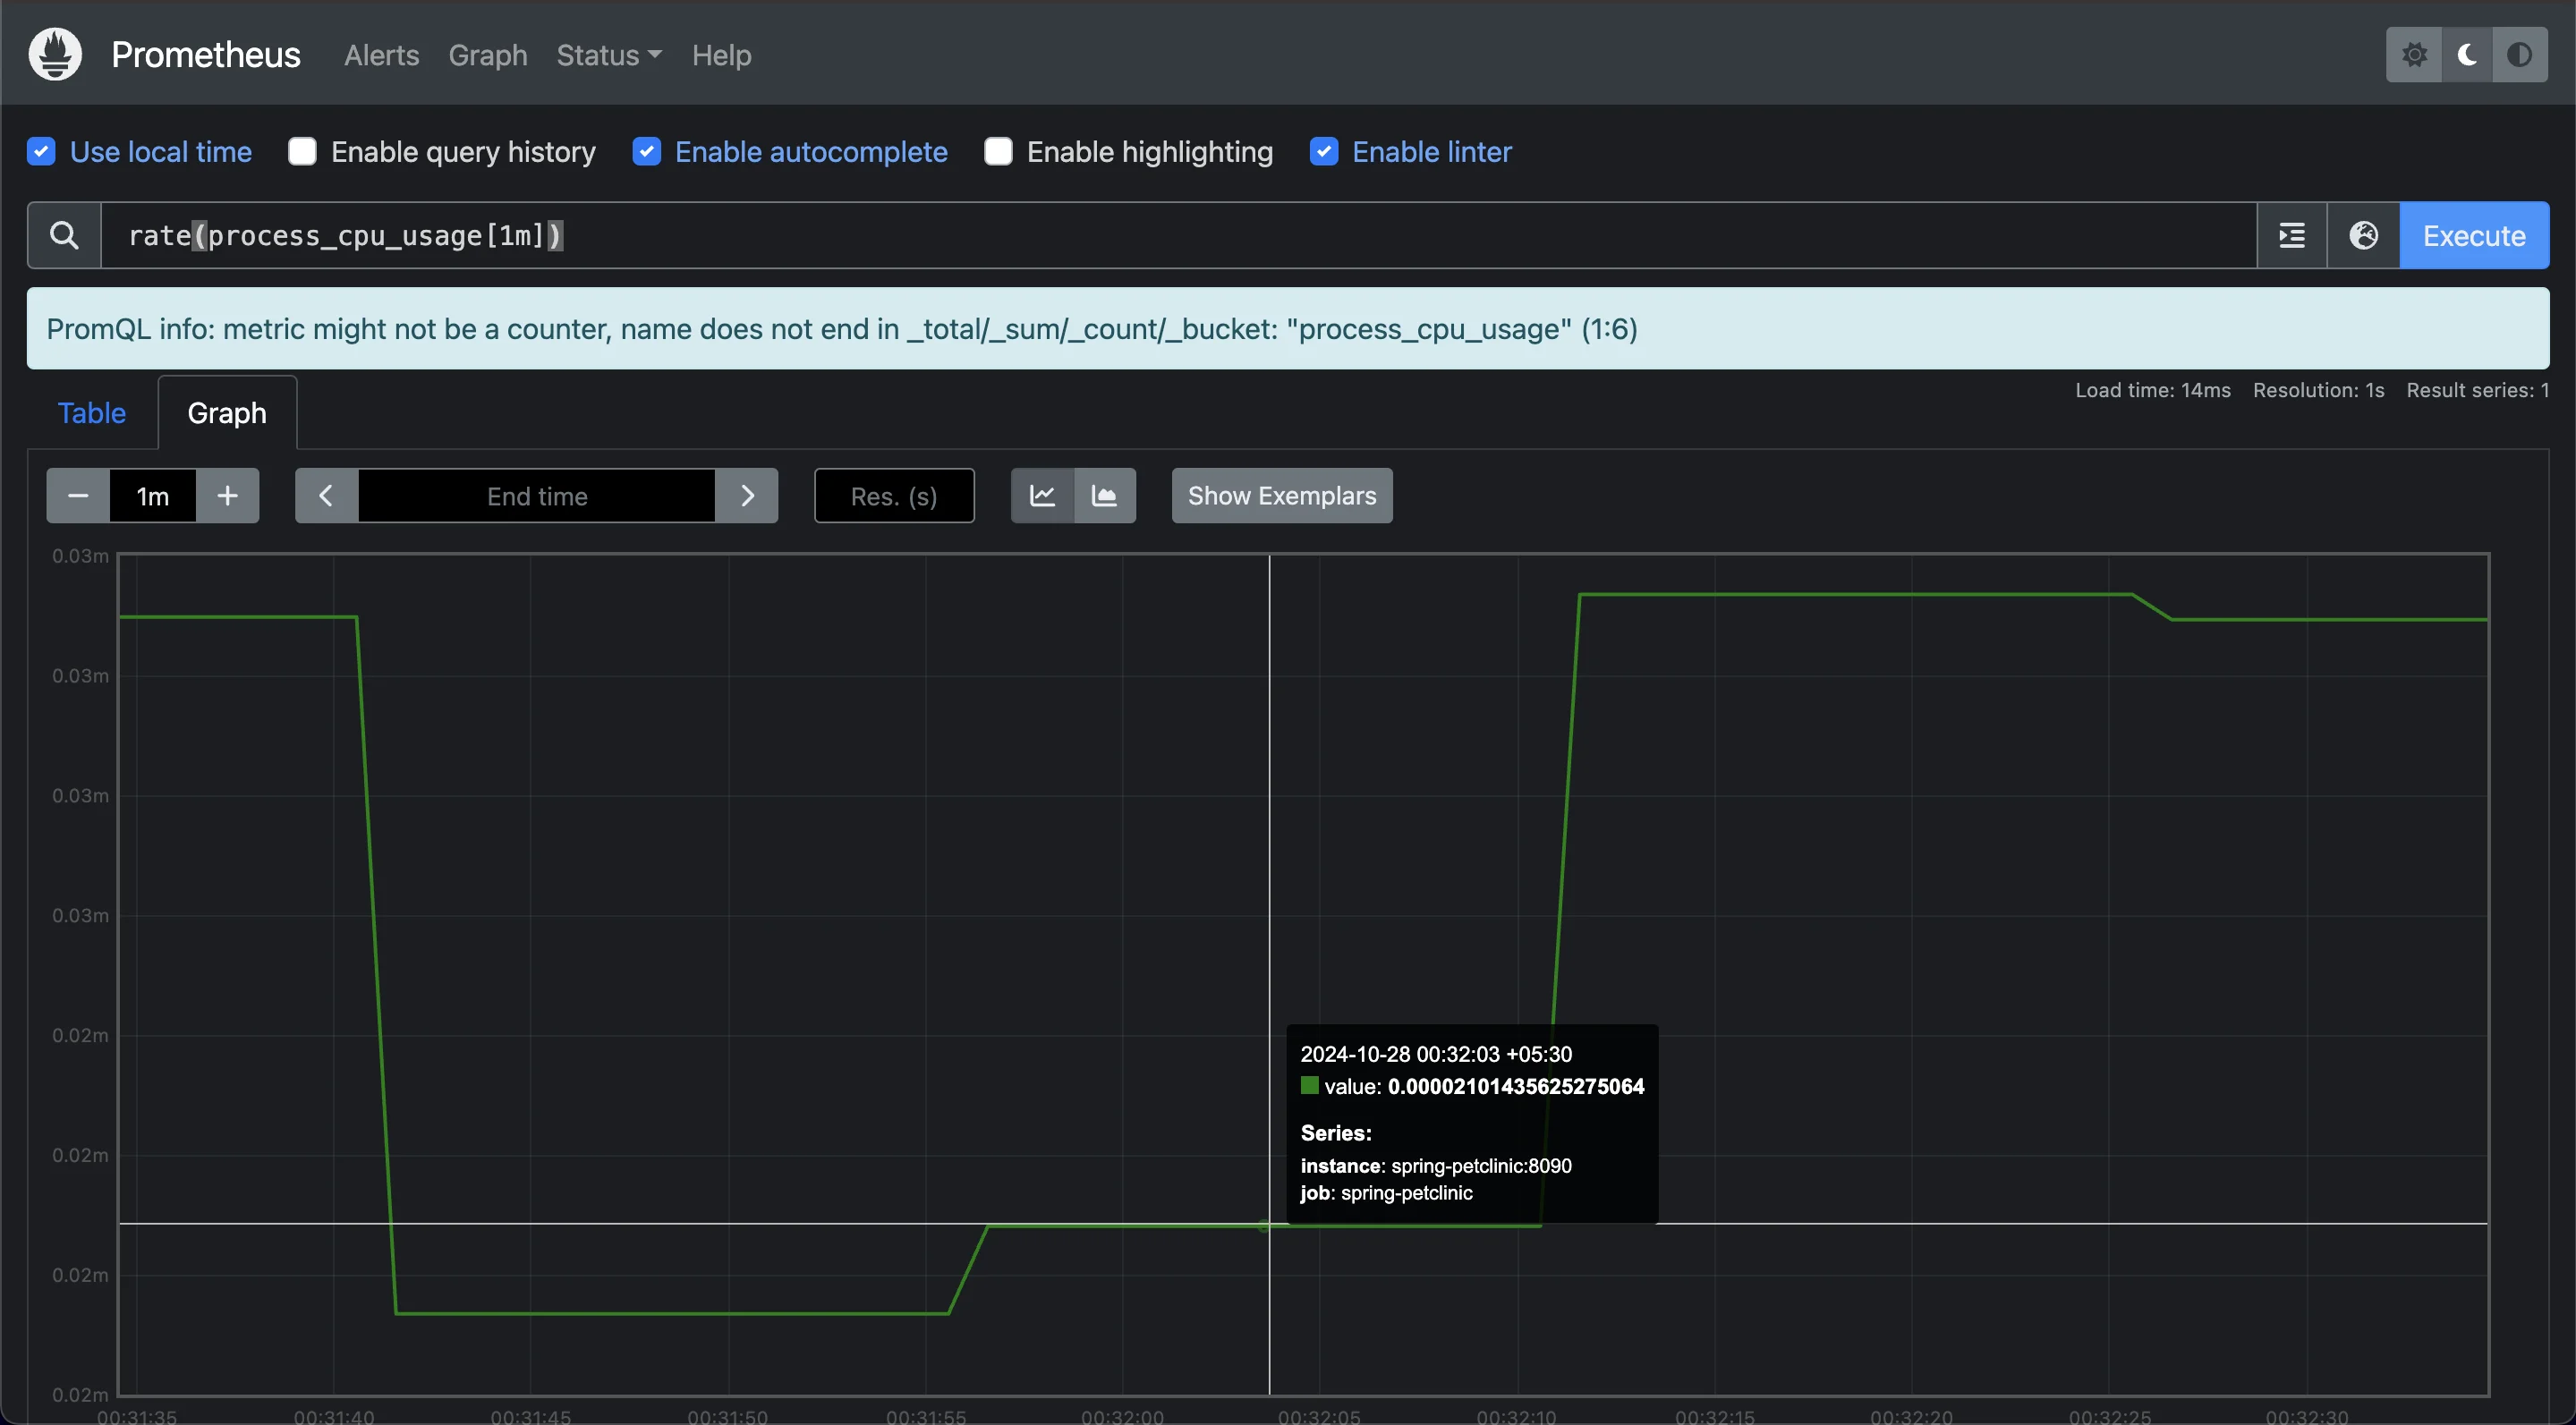Increase the graph range with plus
The width and height of the screenshot is (2576, 1425).
point(228,496)
